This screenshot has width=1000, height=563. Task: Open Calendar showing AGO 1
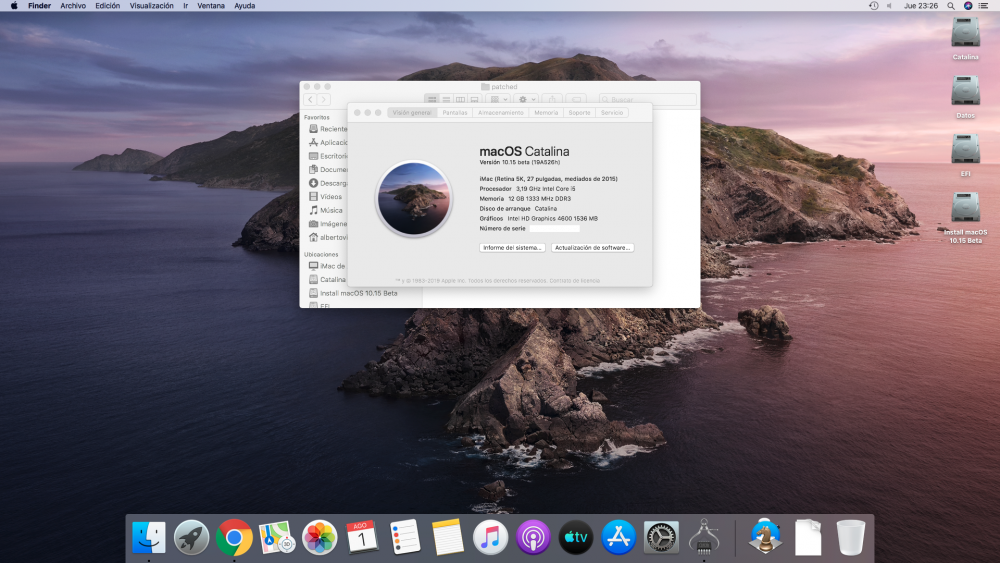pyautogui.click(x=362, y=537)
